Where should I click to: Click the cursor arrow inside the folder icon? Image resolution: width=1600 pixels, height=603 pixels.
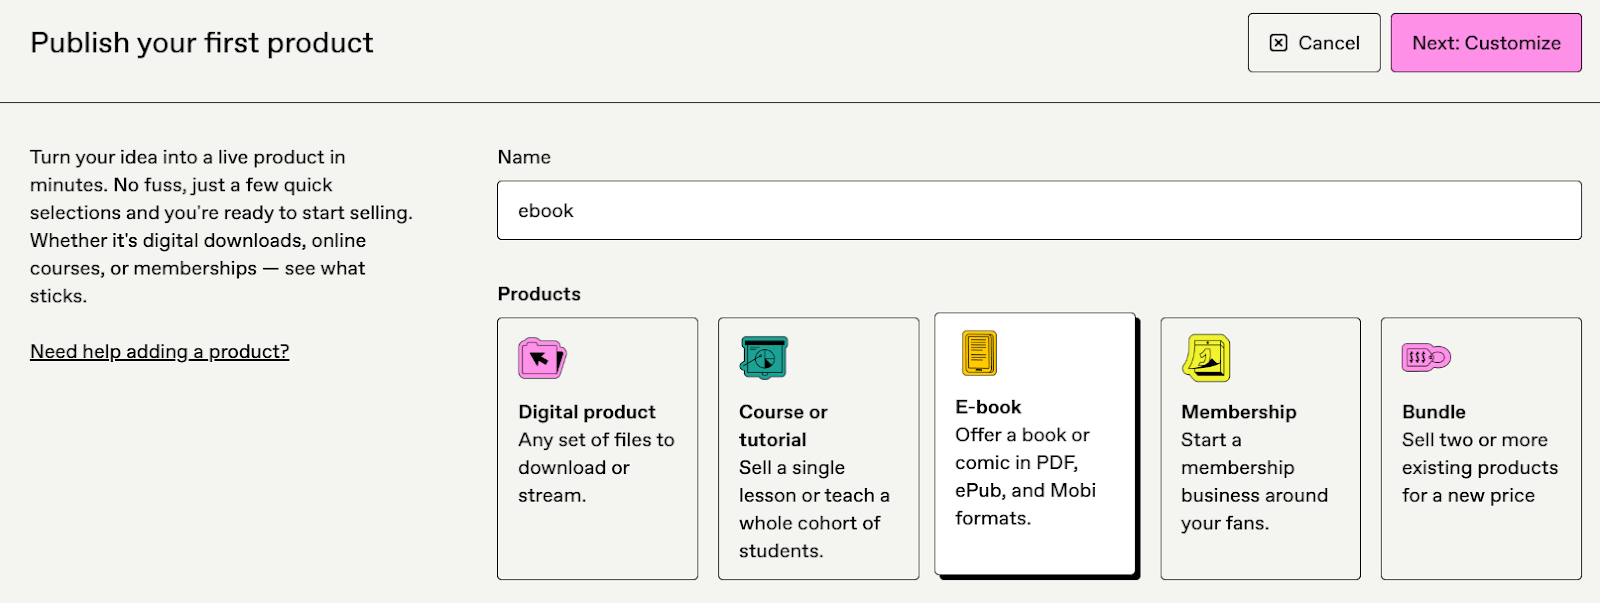click(x=539, y=356)
